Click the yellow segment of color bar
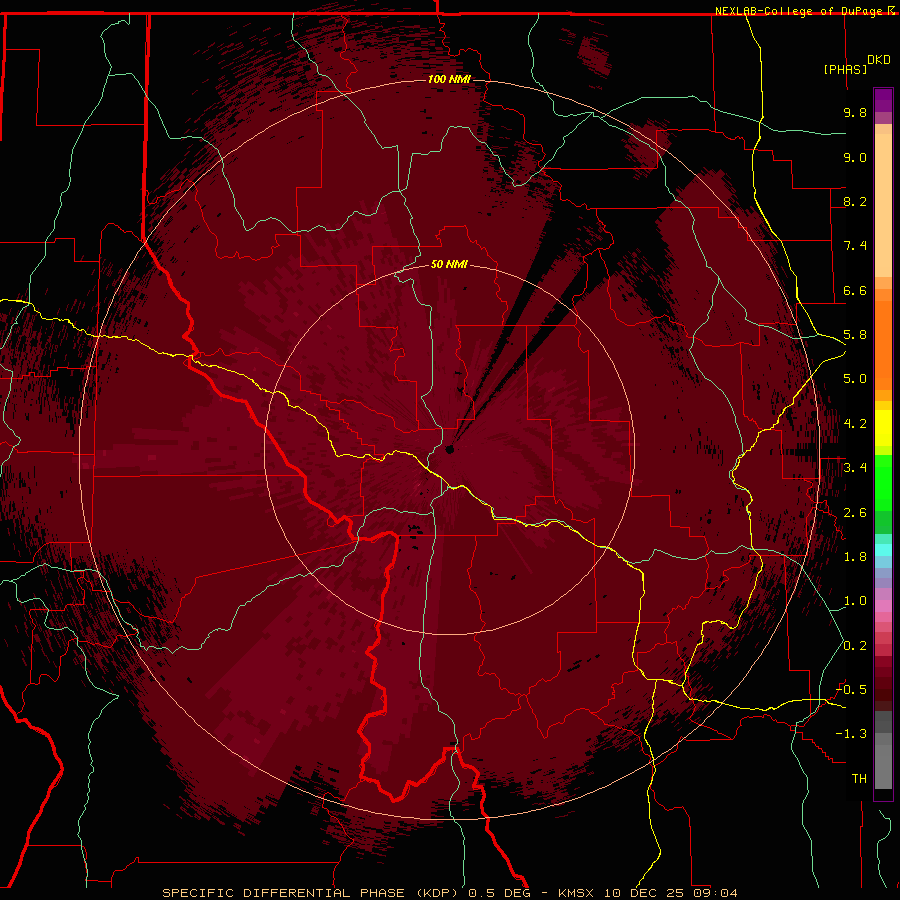The height and width of the screenshot is (900, 900). tap(883, 428)
